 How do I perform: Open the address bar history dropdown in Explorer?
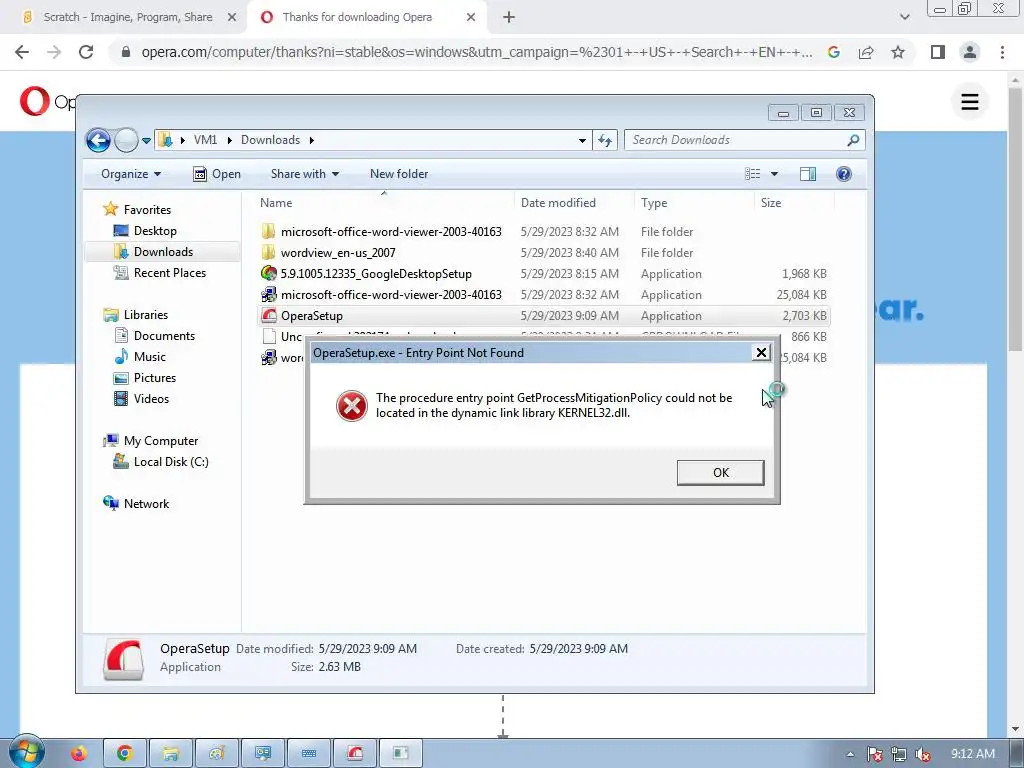[x=582, y=140]
